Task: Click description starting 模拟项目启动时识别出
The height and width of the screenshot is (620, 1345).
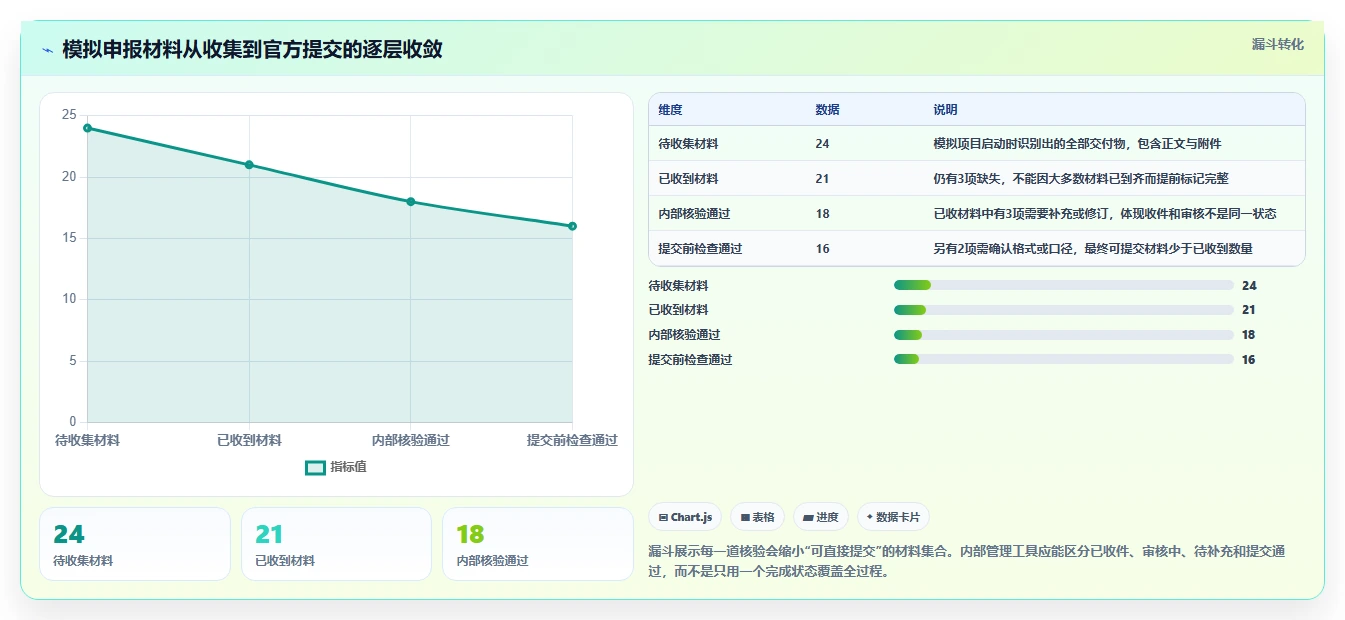Action: [1077, 144]
